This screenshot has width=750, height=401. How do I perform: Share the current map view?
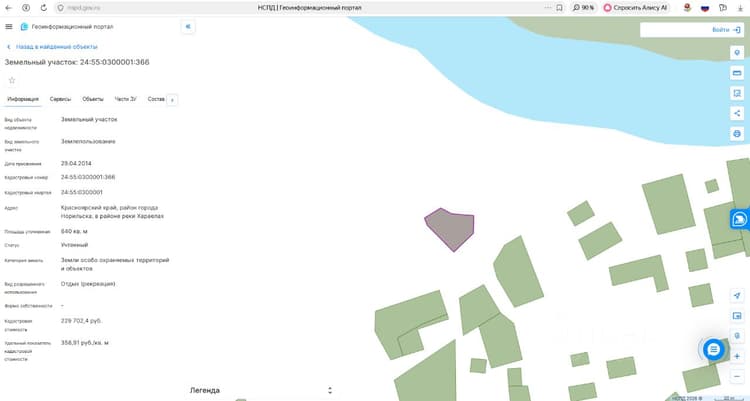[737, 113]
